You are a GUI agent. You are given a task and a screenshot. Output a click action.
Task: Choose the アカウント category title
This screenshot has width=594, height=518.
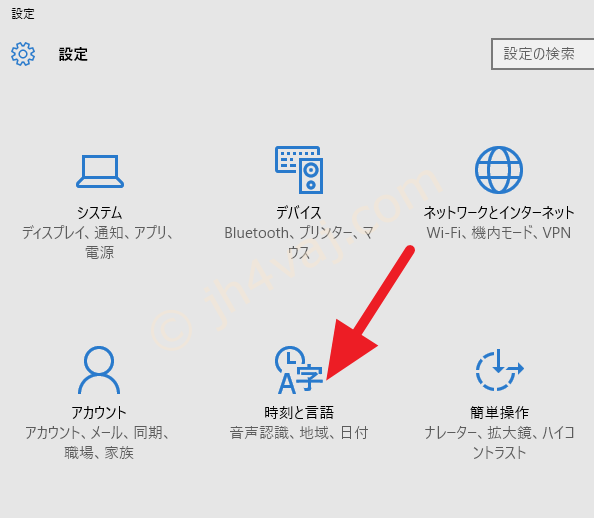click(x=99, y=412)
